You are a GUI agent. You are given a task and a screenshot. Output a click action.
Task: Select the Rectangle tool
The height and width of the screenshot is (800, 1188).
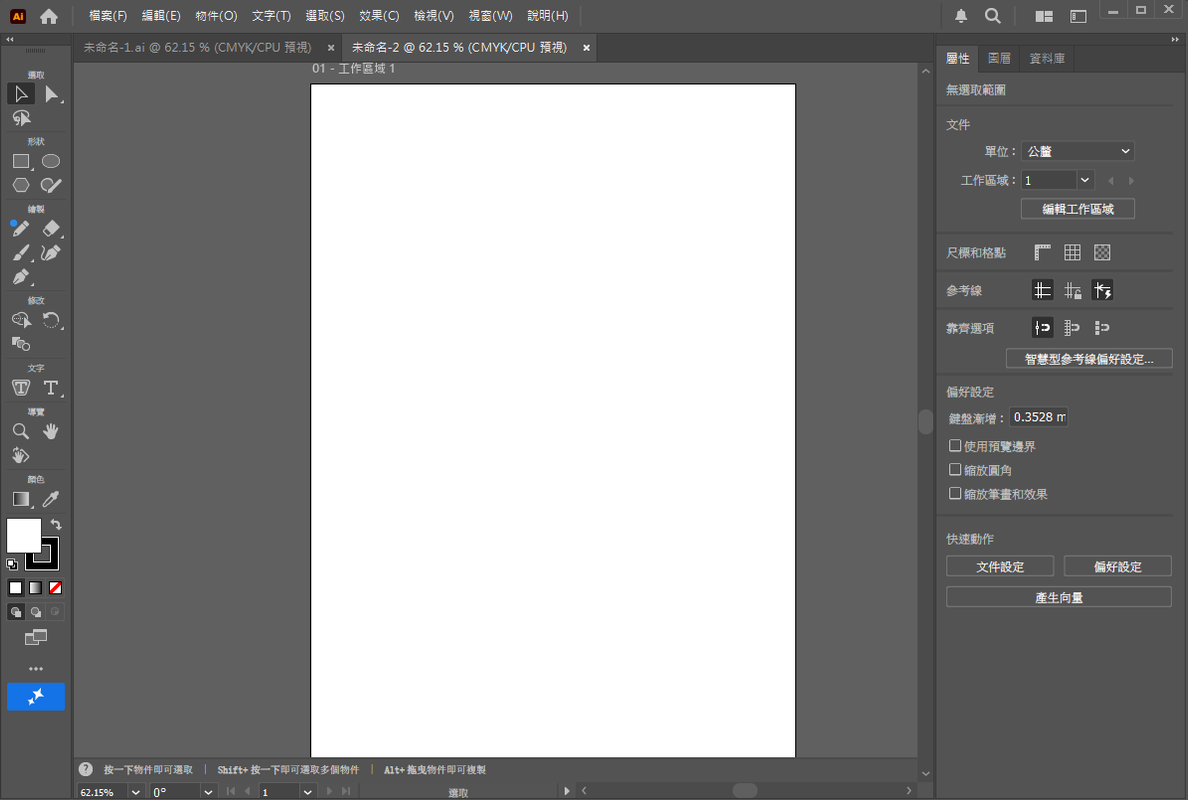[20, 161]
